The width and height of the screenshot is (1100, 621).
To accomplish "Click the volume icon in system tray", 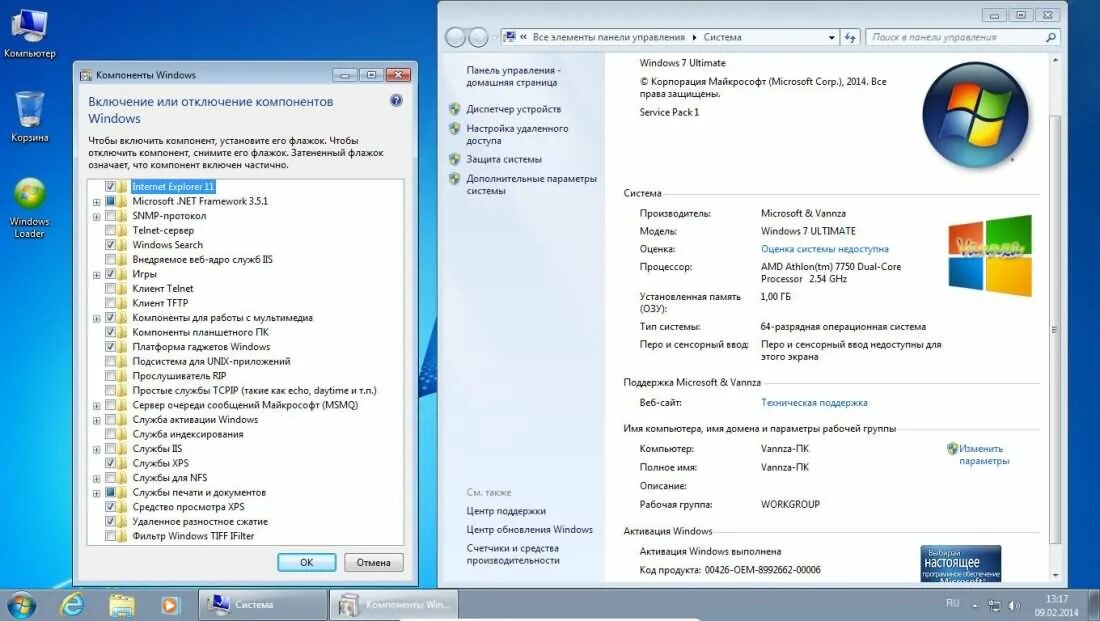I will coord(1014,605).
